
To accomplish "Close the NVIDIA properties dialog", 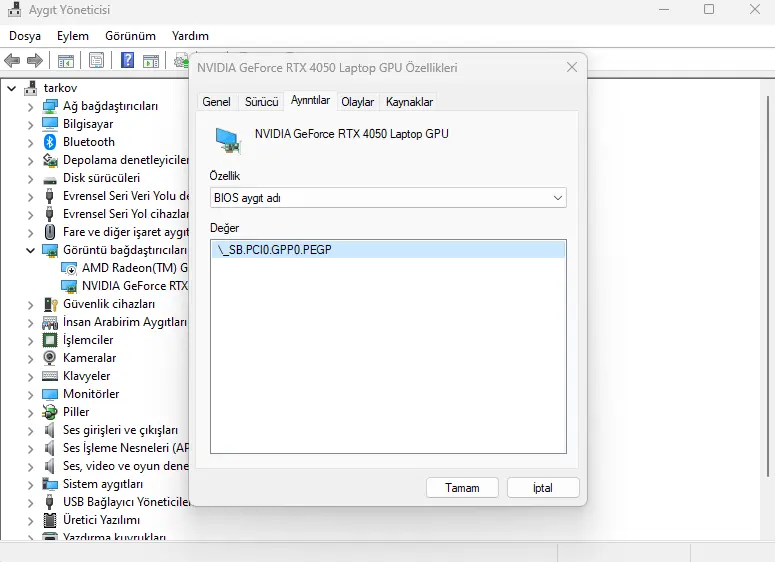I will (x=572, y=67).
